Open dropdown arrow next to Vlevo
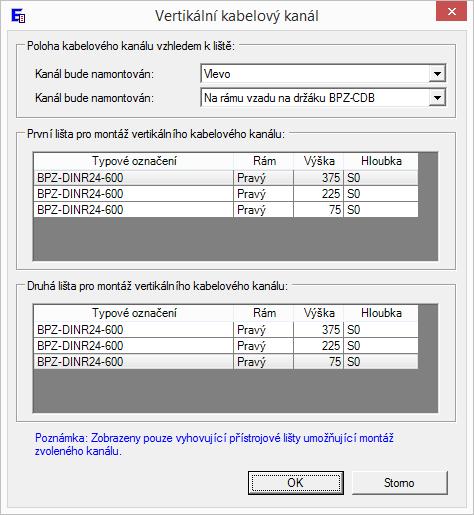Viewport: 474px width, 515px height. pos(437,74)
